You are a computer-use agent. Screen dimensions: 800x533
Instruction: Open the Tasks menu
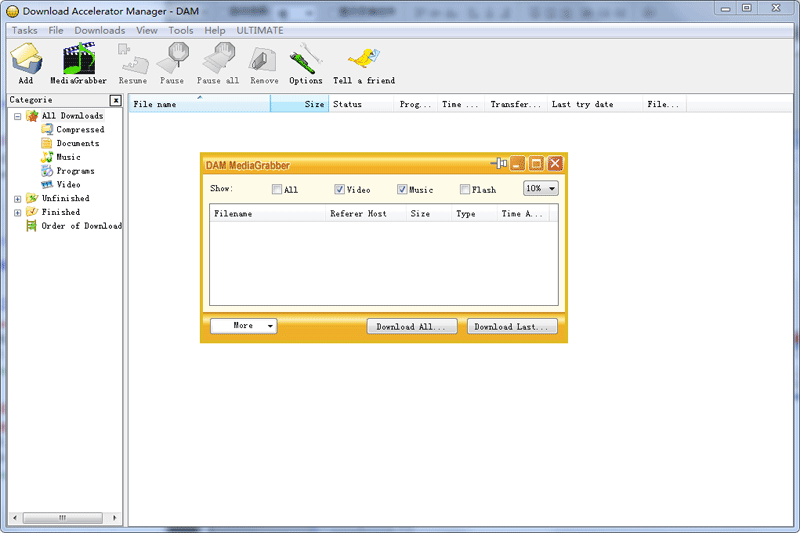tap(24, 31)
